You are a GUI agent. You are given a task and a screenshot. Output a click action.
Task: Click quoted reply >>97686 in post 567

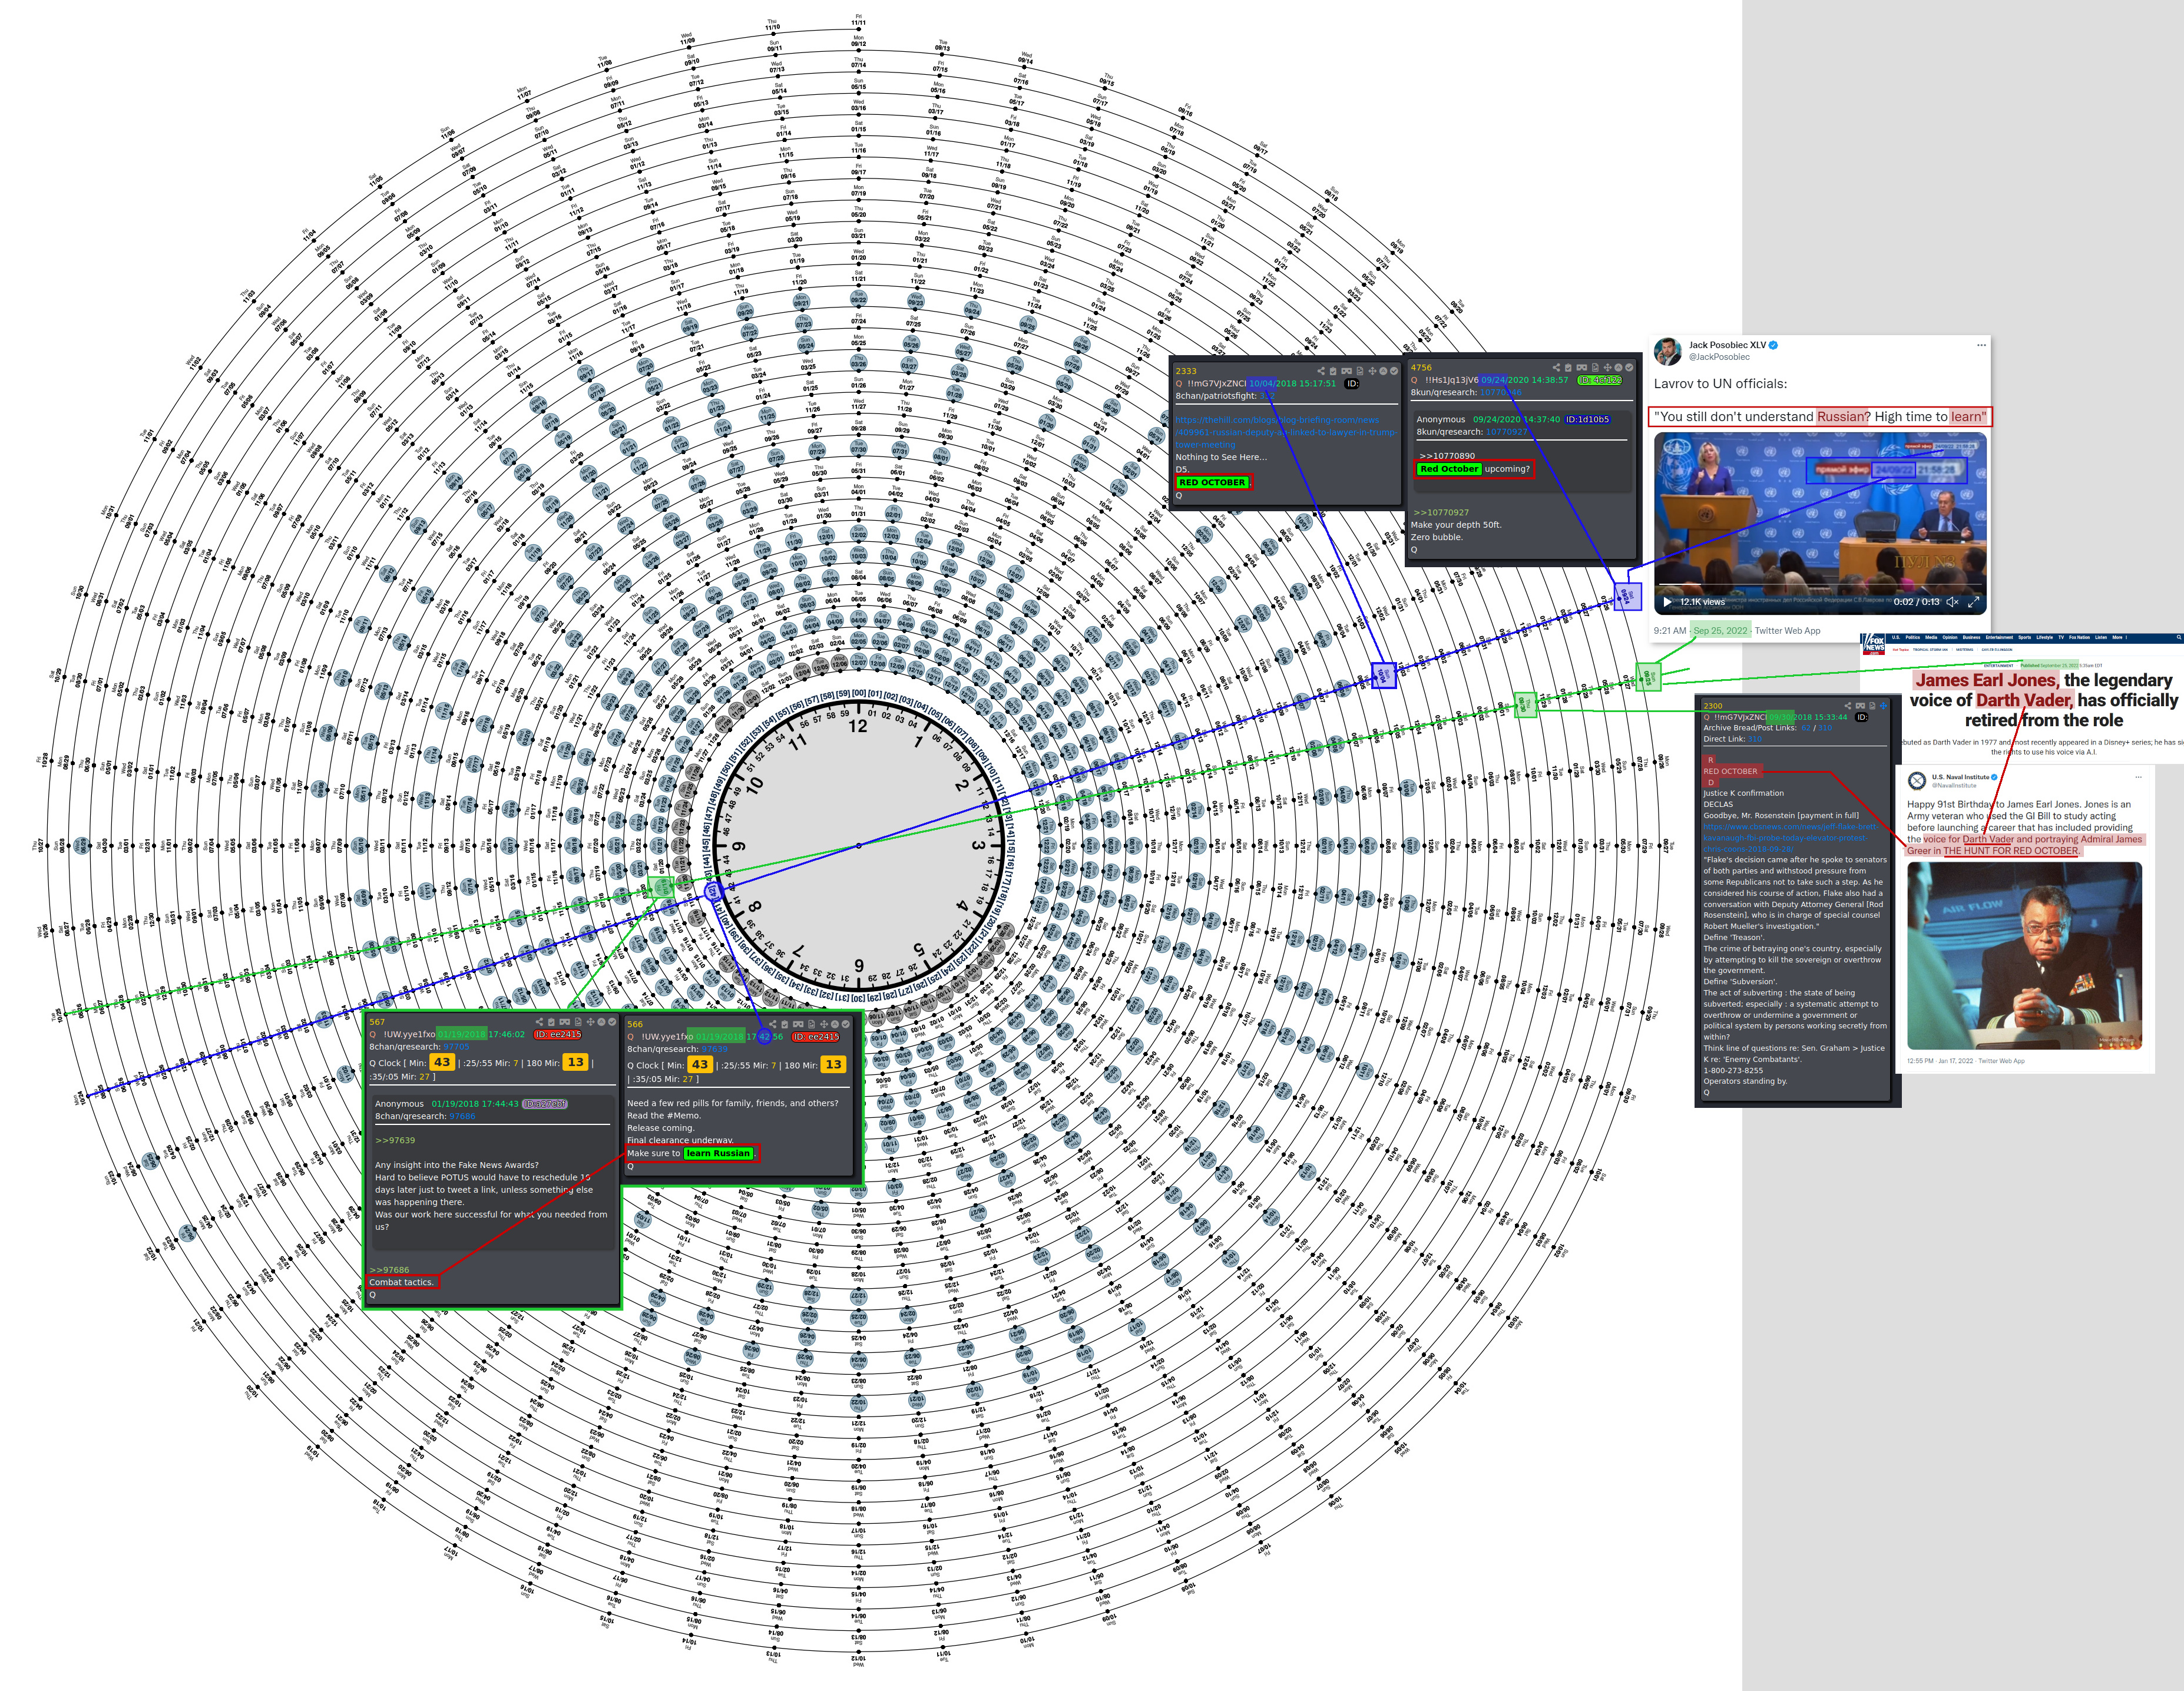point(389,1270)
